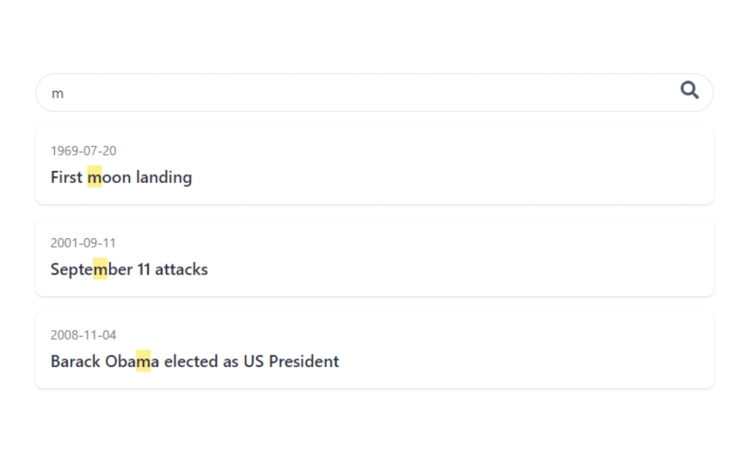Select the 1969-07-20 date label
This screenshot has height=469, width=750.
point(83,151)
